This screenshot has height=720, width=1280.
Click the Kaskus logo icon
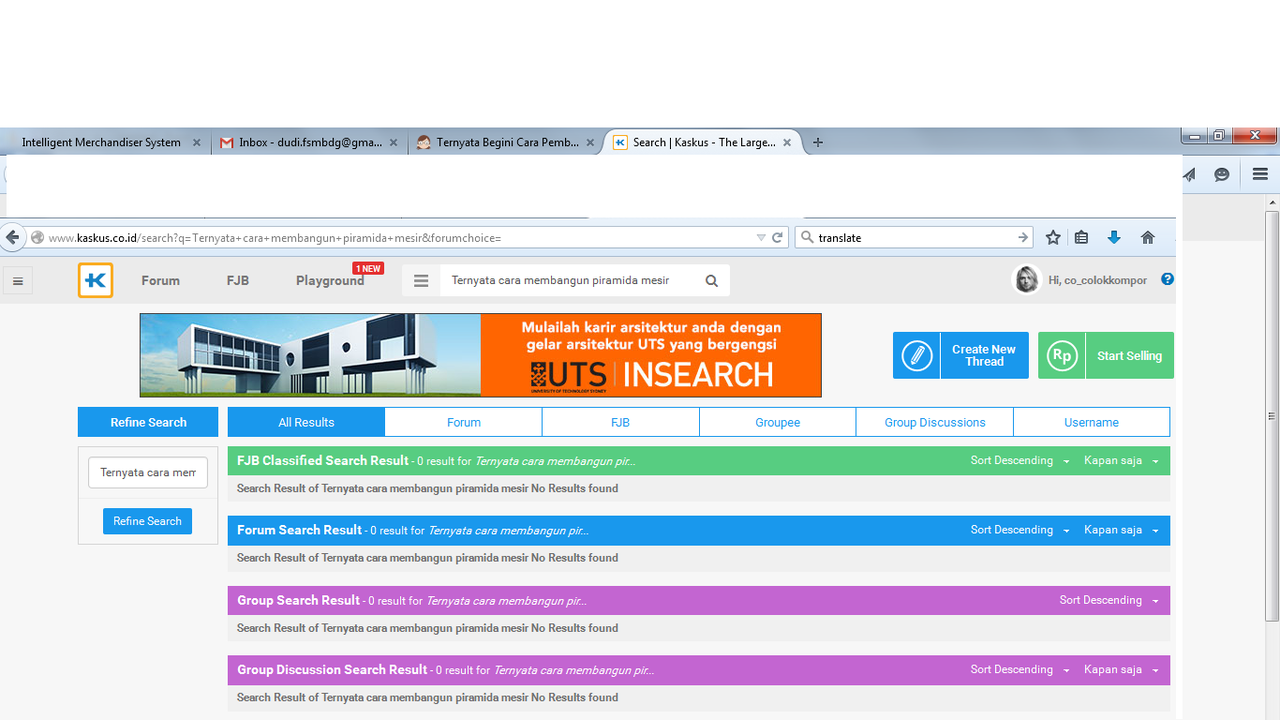(96, 281)
